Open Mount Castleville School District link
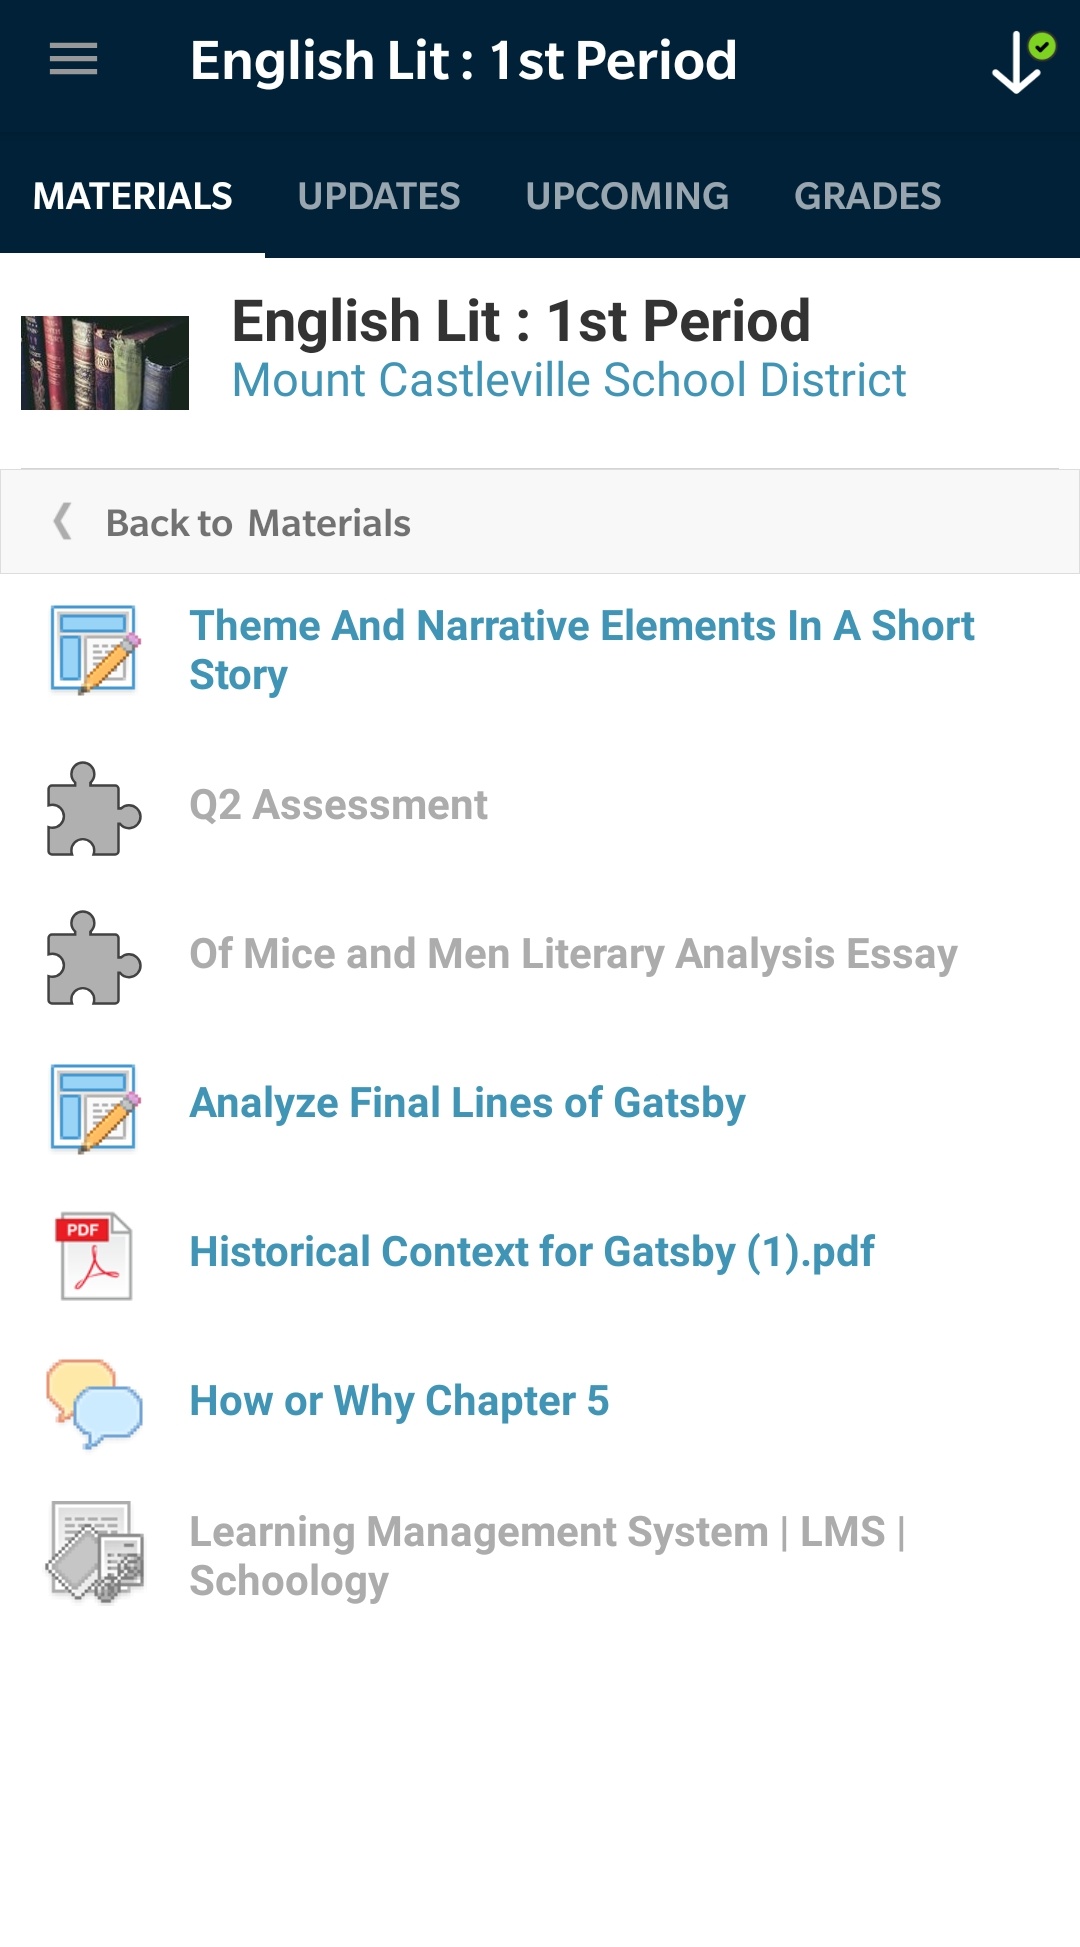This screenshot has height=1947, width=1080. (568, 381)
